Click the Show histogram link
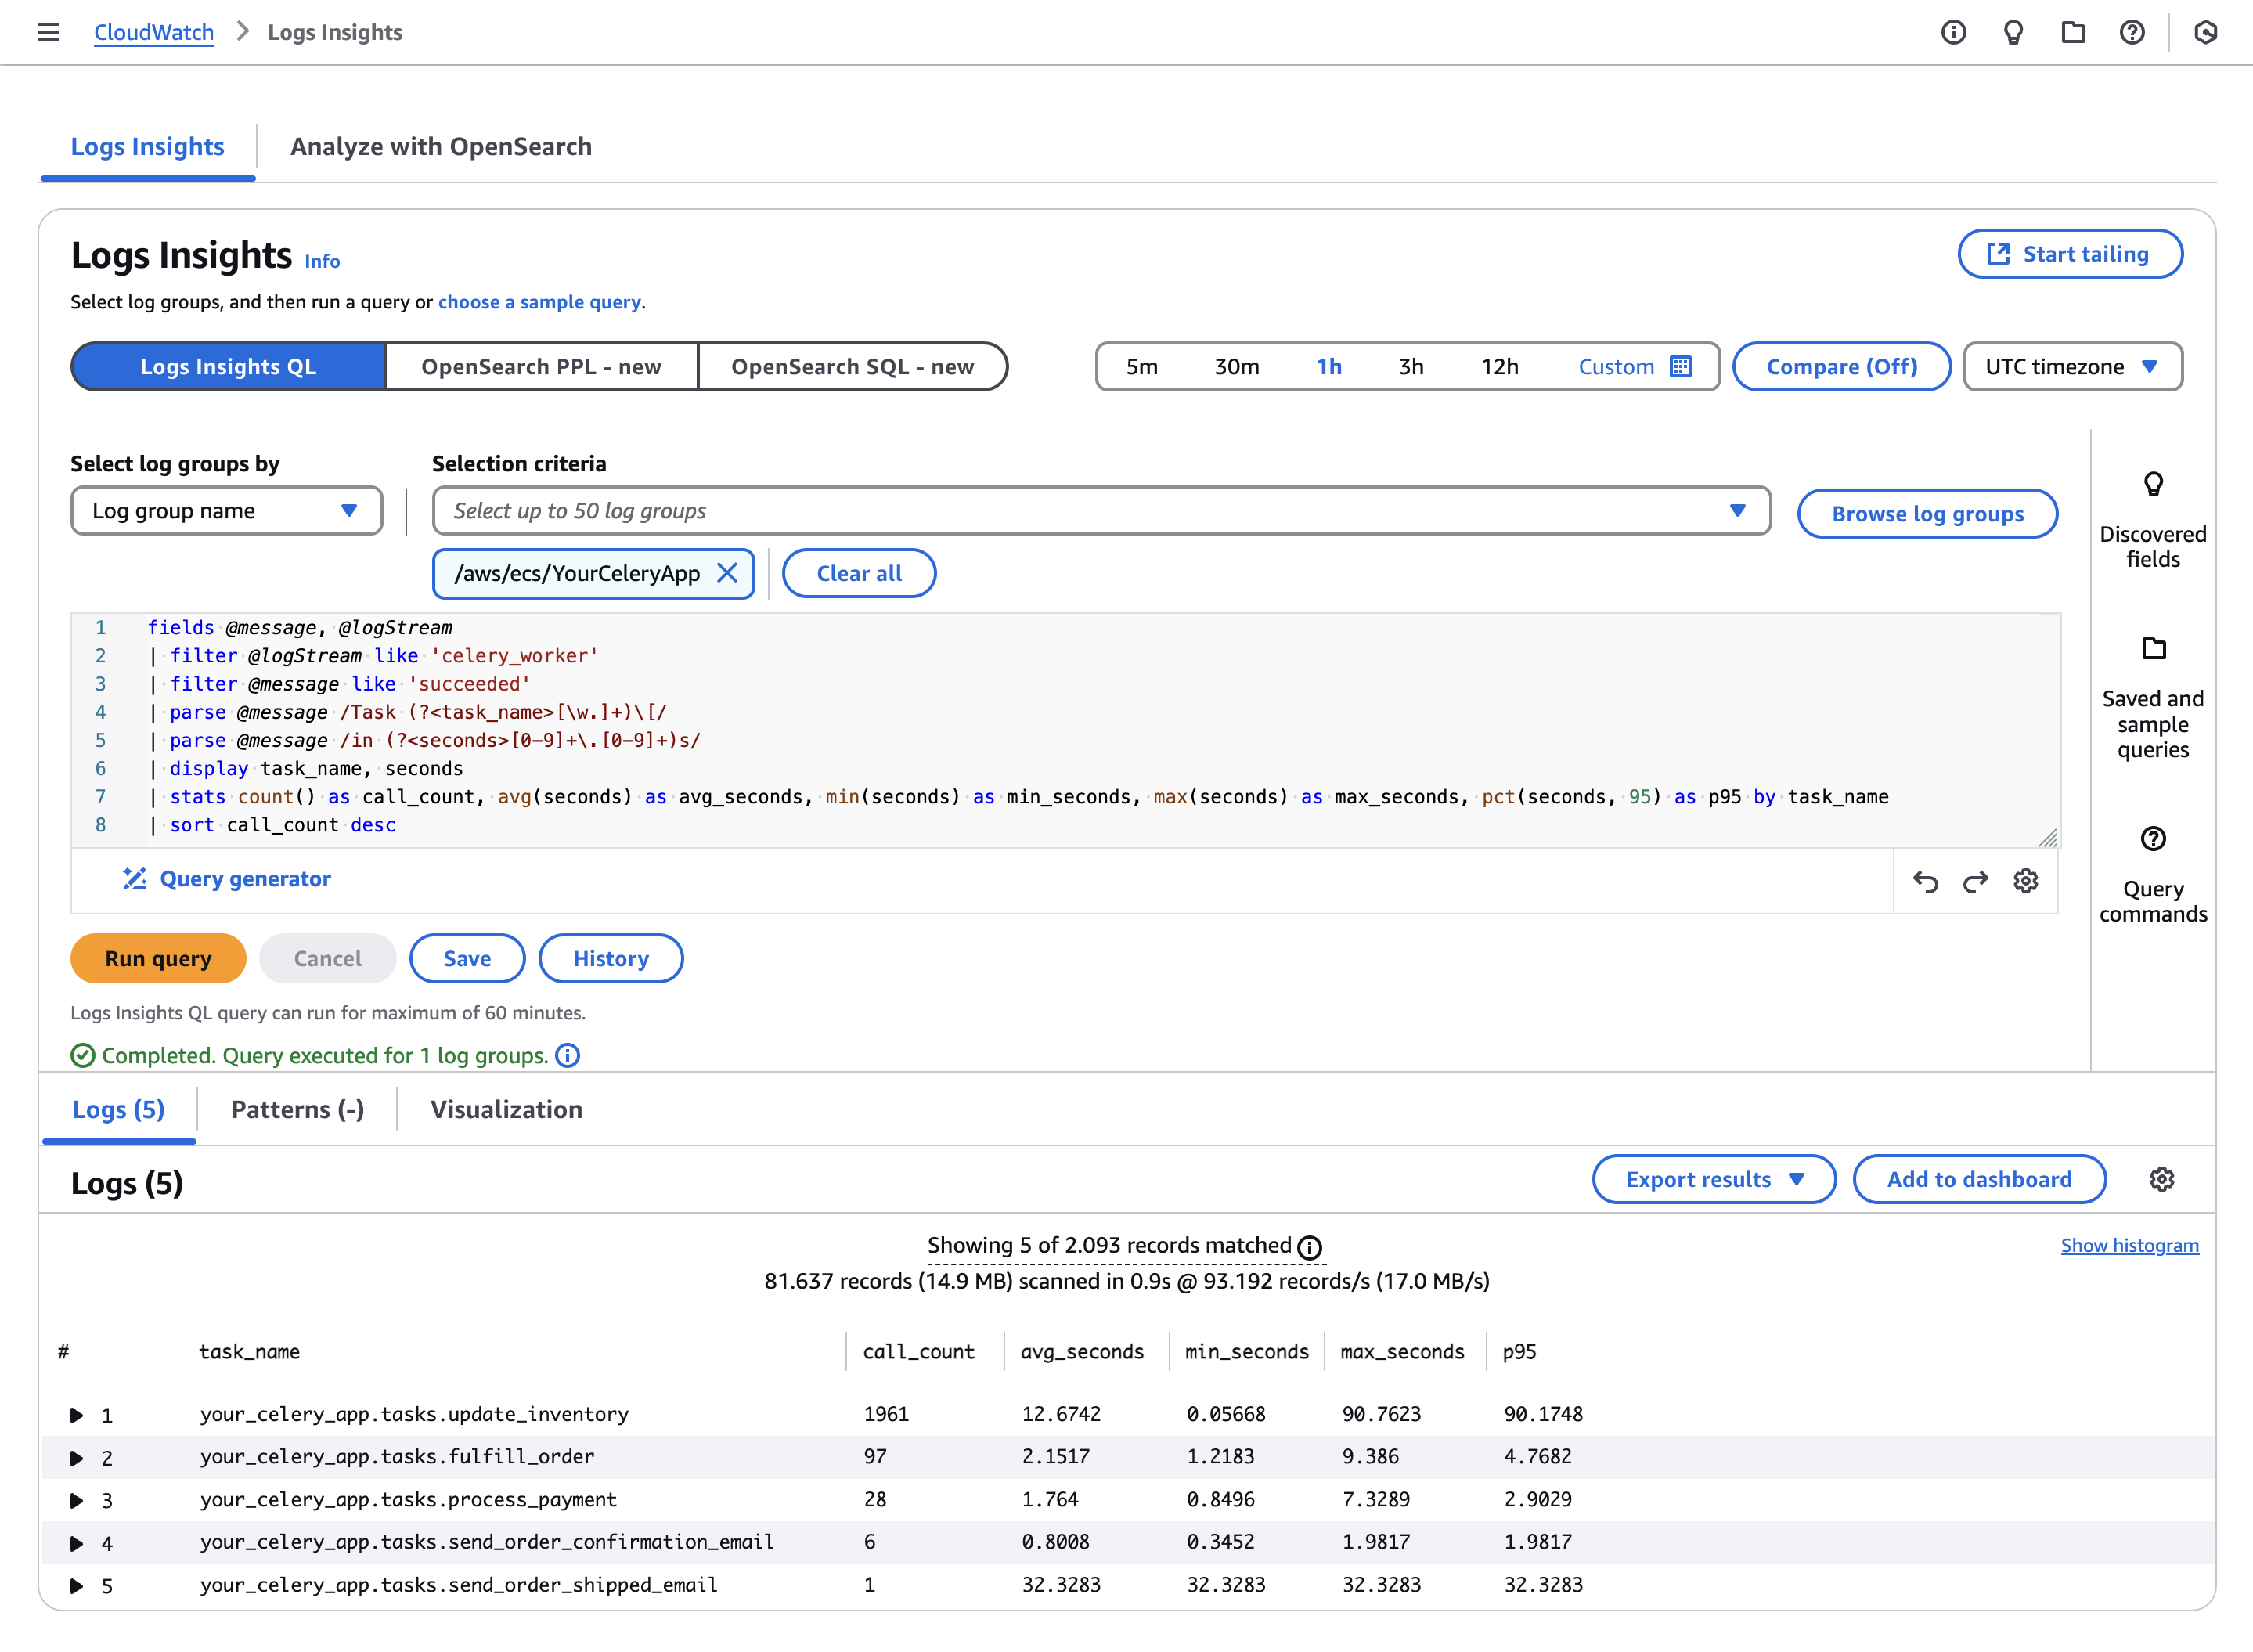Viewport: 2253px width, 1652px height. click(x=2131, y=1244)
